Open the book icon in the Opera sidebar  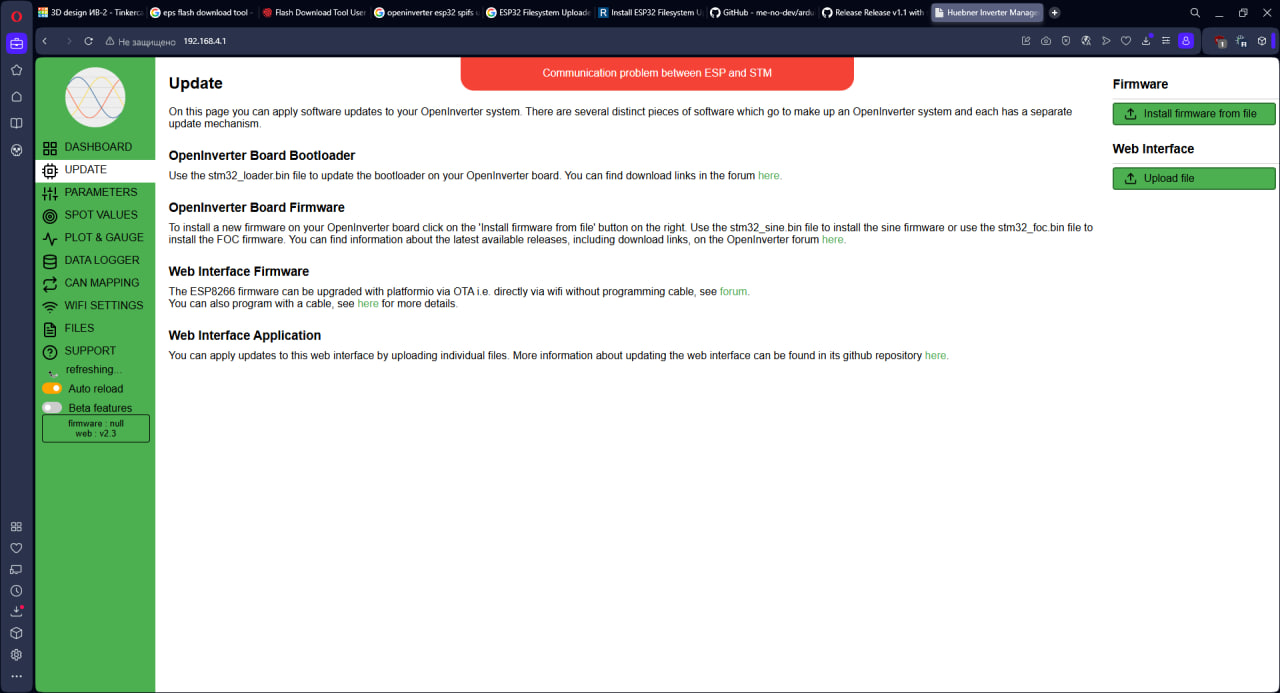[x=16, y=124]
